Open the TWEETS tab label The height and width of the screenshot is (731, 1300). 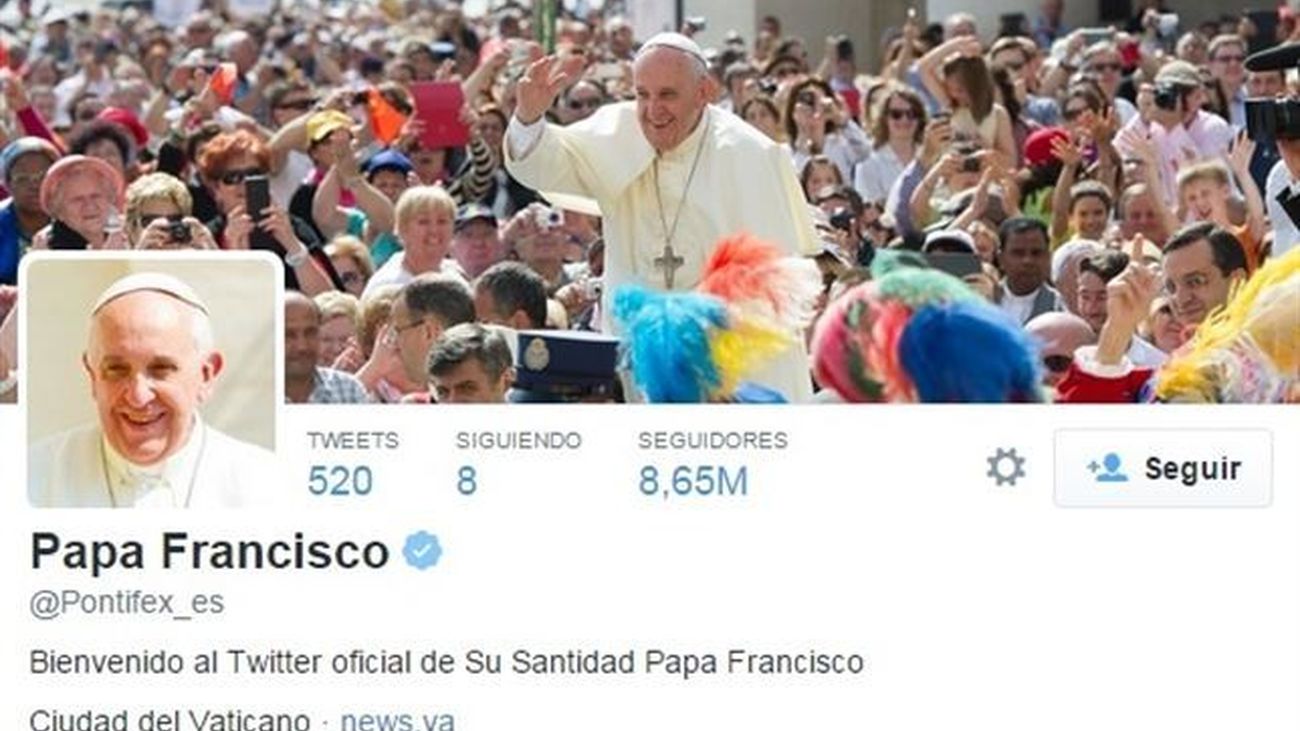point(352,440)
